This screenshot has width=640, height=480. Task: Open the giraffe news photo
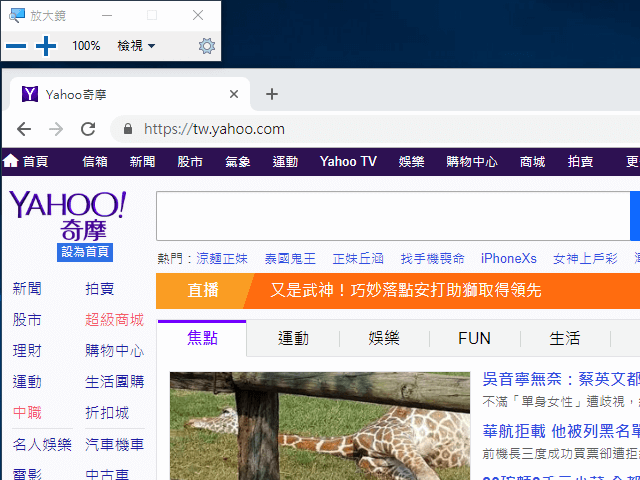coord(320,426)
